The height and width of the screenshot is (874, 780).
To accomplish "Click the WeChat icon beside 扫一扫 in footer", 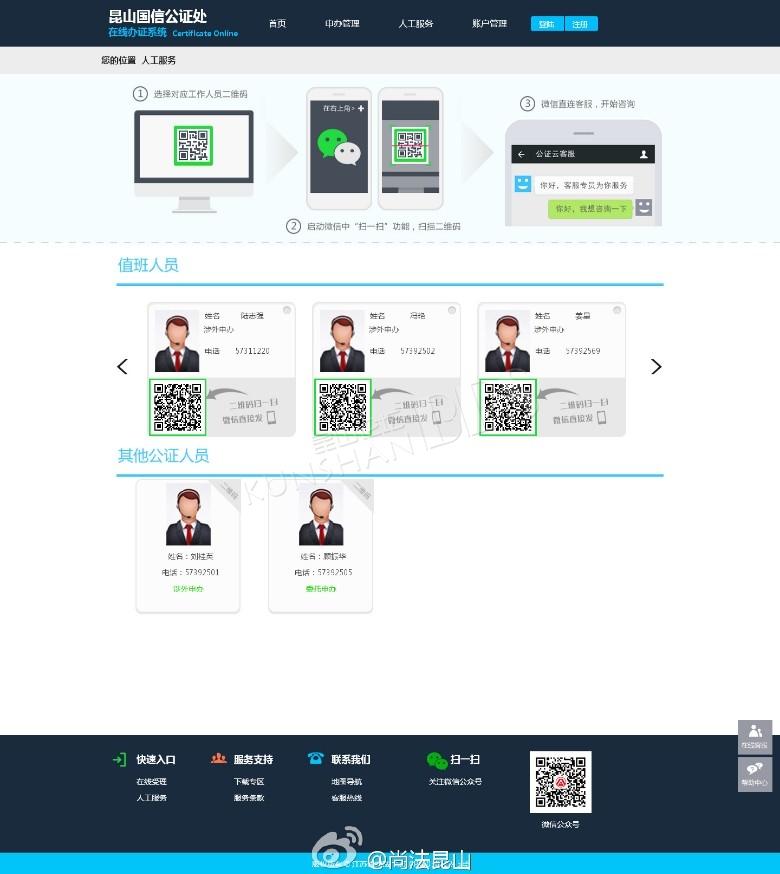I will coord(437,760).
